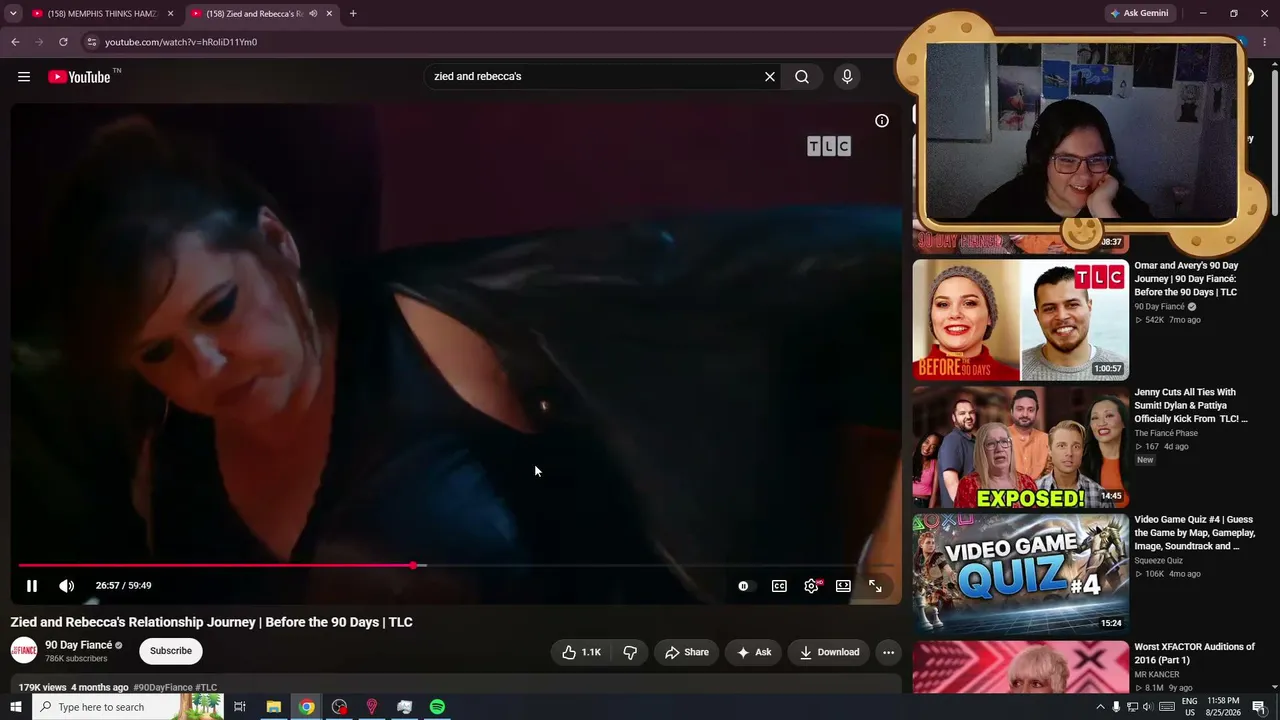The height and width of the screenshot is (720, 1280).
Task: Open Task View on the taskbar
Action: click(x=240, y=707)
